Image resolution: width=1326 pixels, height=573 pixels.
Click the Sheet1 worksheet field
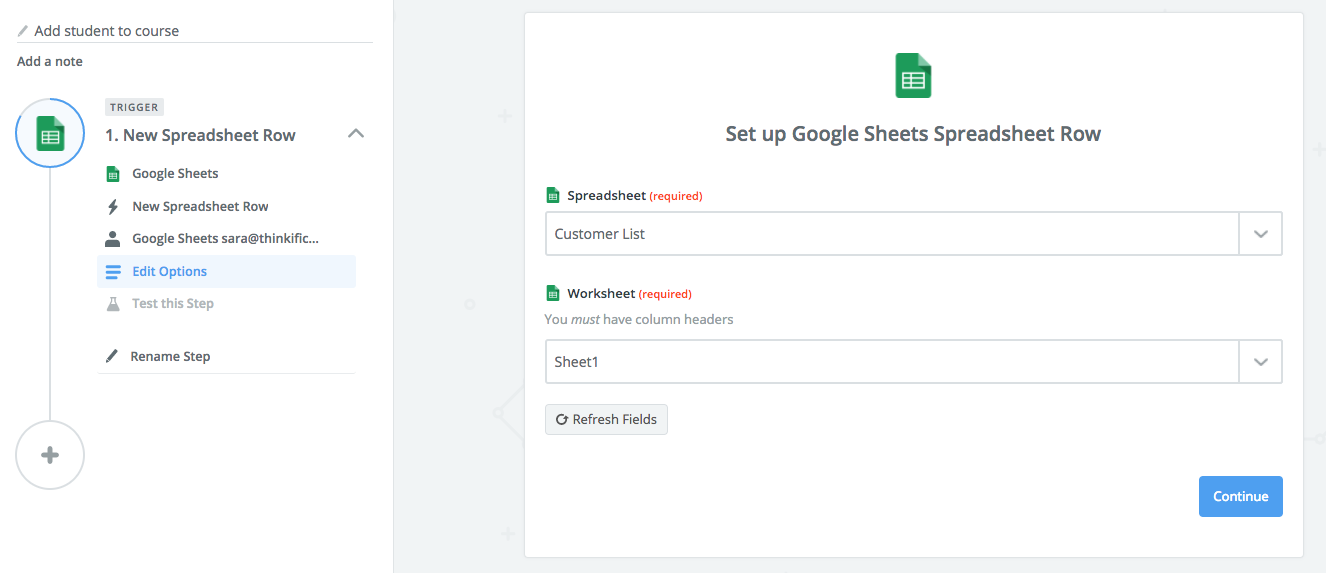(892, 362)
